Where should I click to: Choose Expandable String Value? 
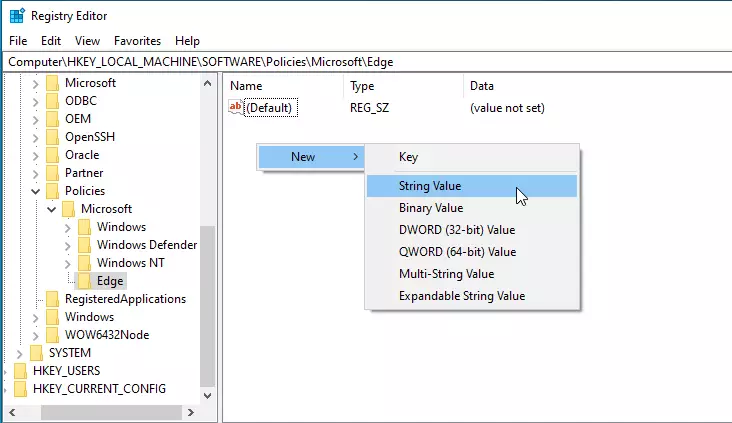[472, 296]
